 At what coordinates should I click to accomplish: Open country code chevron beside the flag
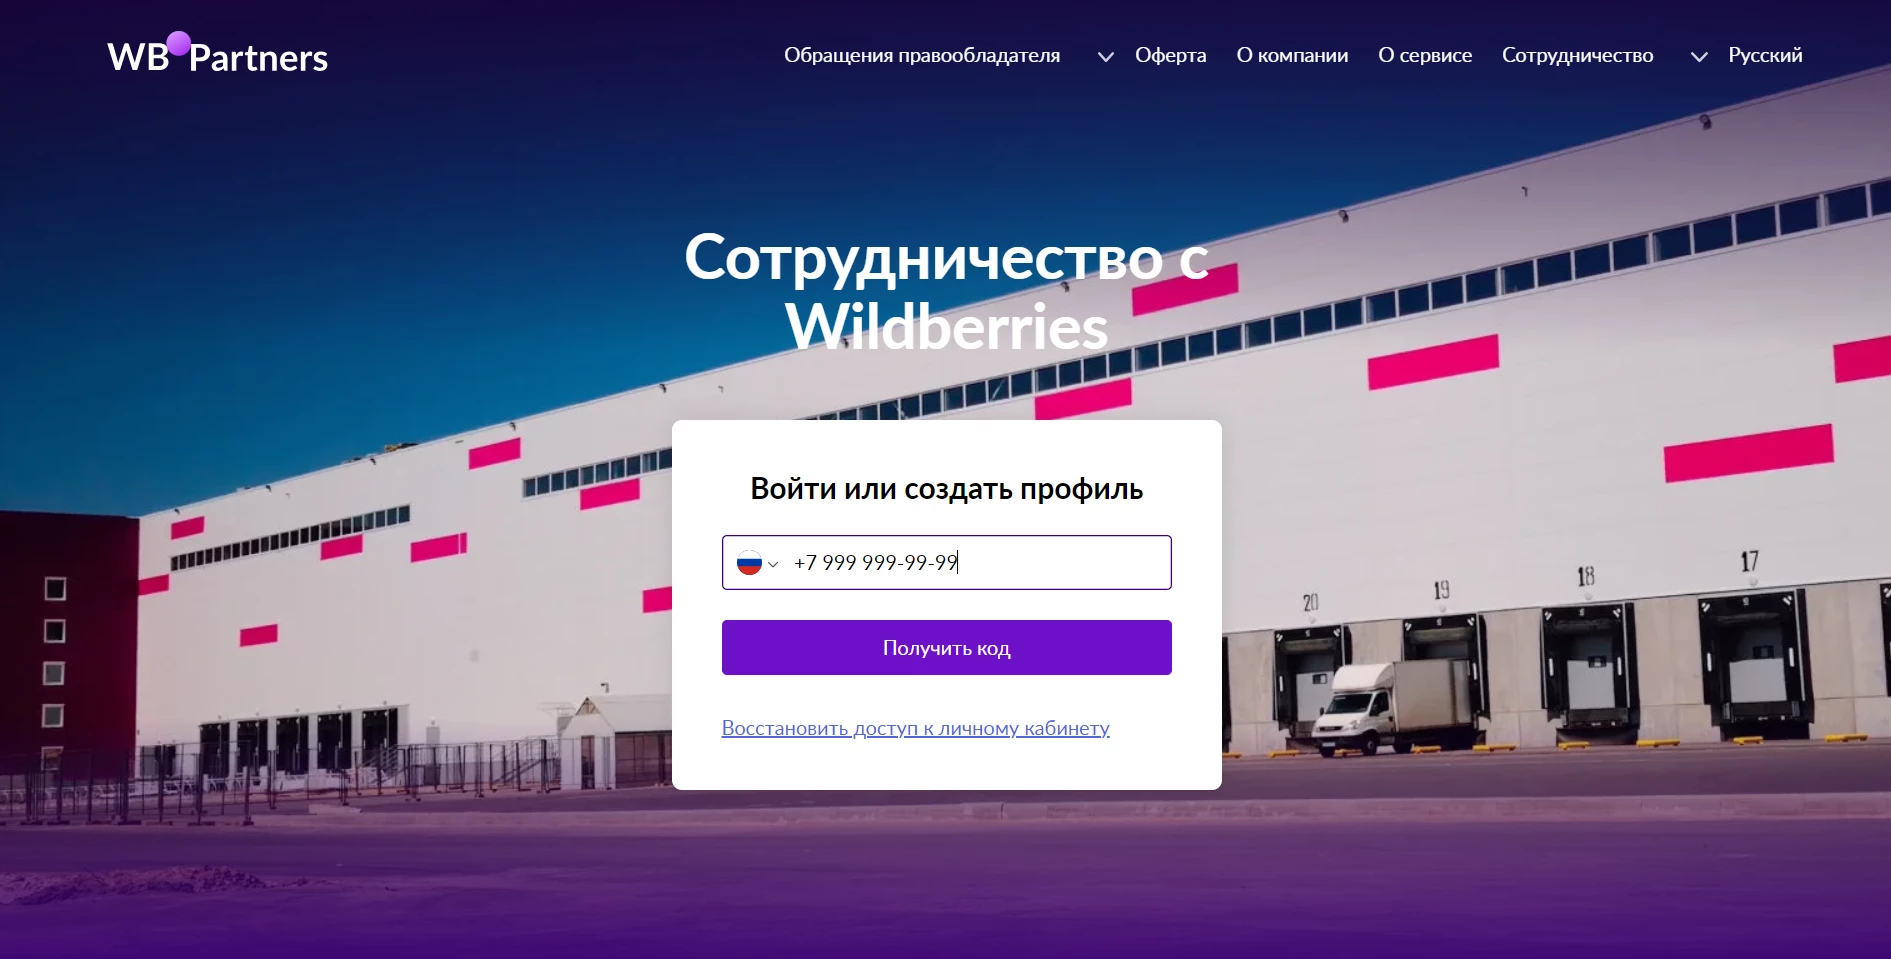(x=773, y=564)
